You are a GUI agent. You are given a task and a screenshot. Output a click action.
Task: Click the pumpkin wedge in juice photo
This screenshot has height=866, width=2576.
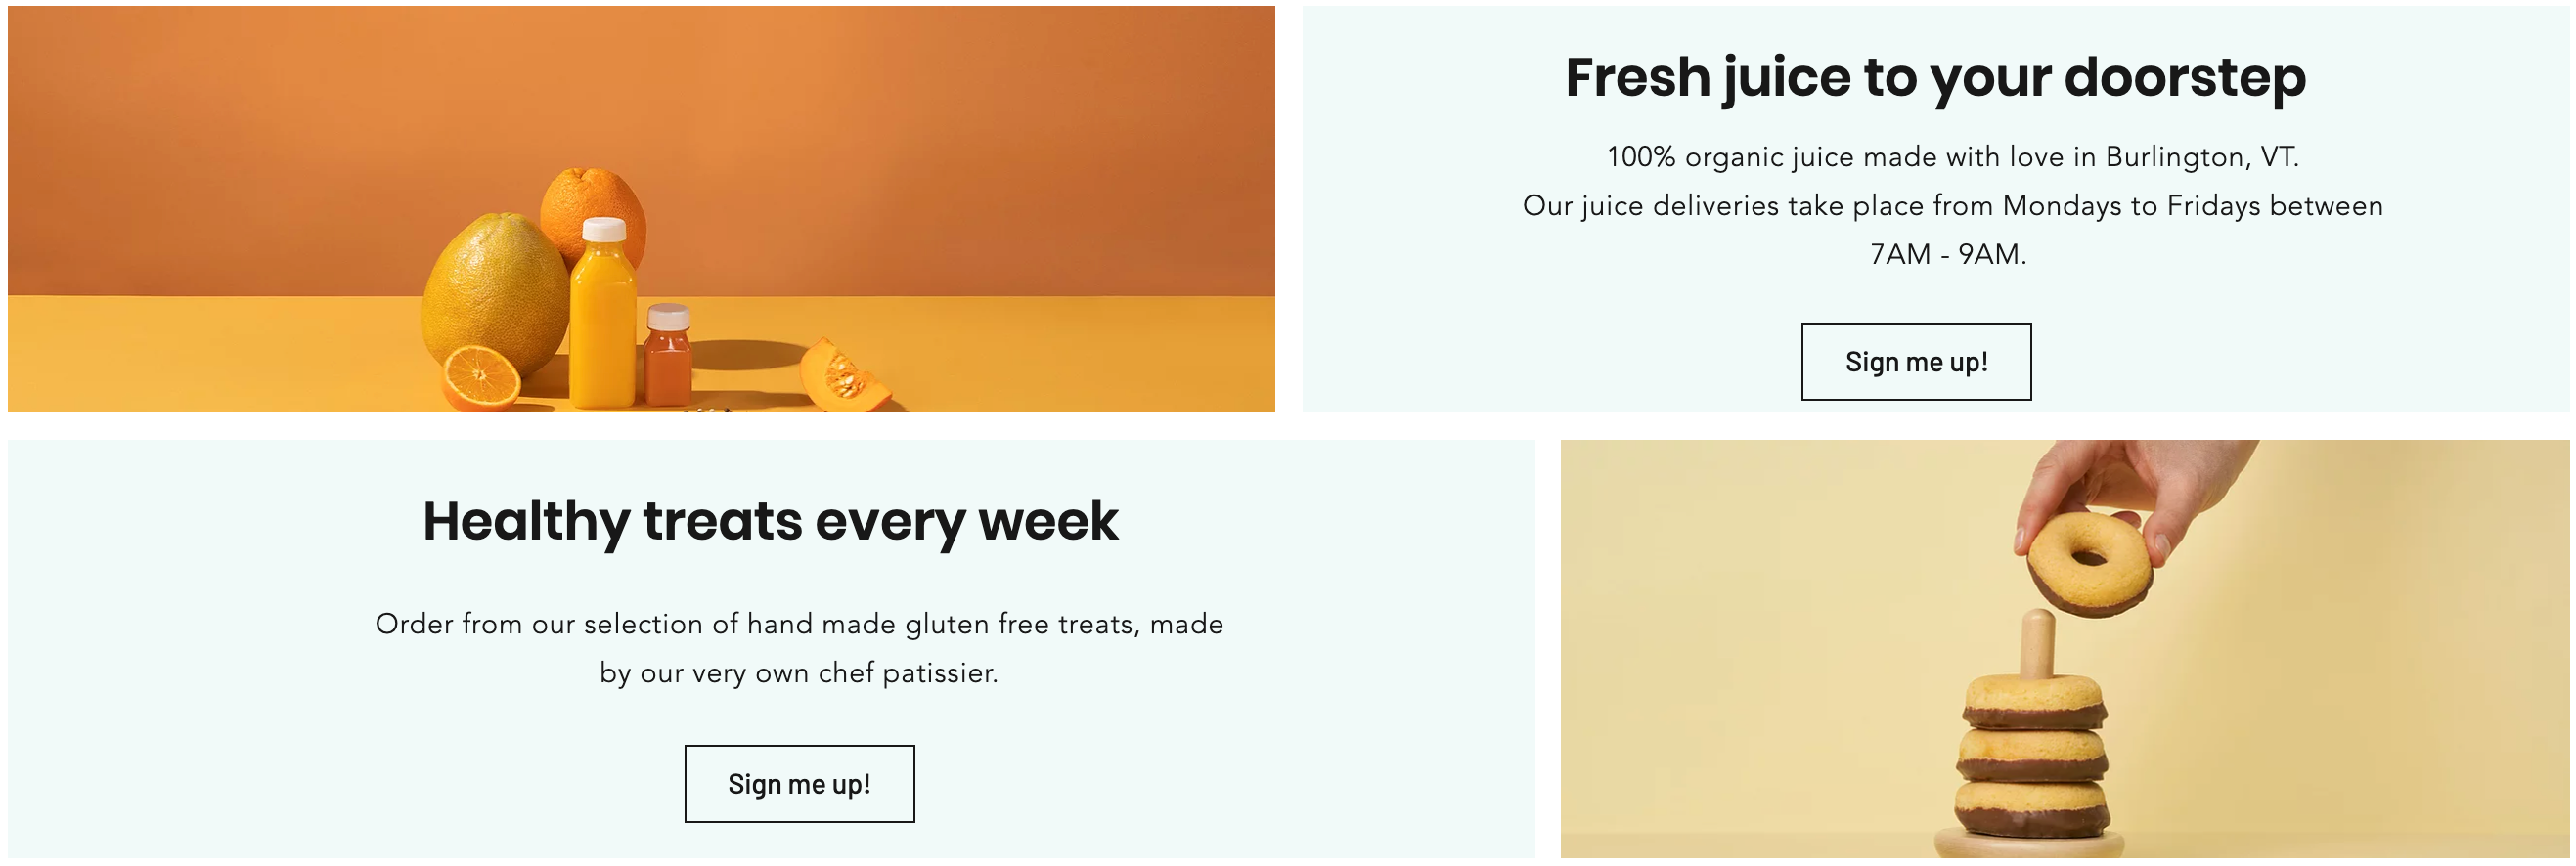pos(844,374)
